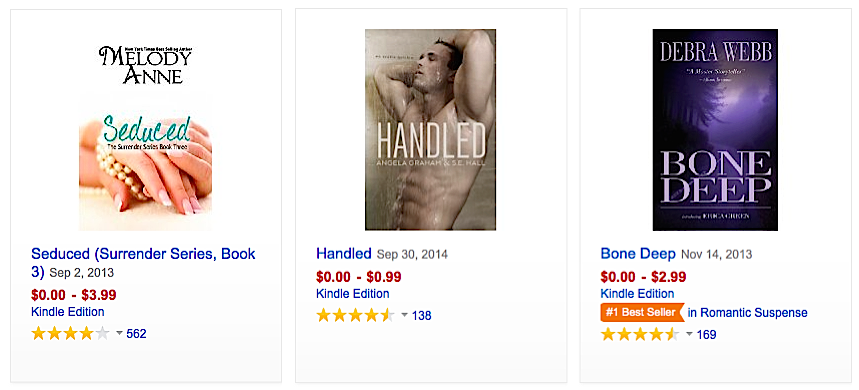Image resolution: width=859 pixels, height=390 pixels.
Task: Open the Handled title link
Action: [x=343, y=254]
